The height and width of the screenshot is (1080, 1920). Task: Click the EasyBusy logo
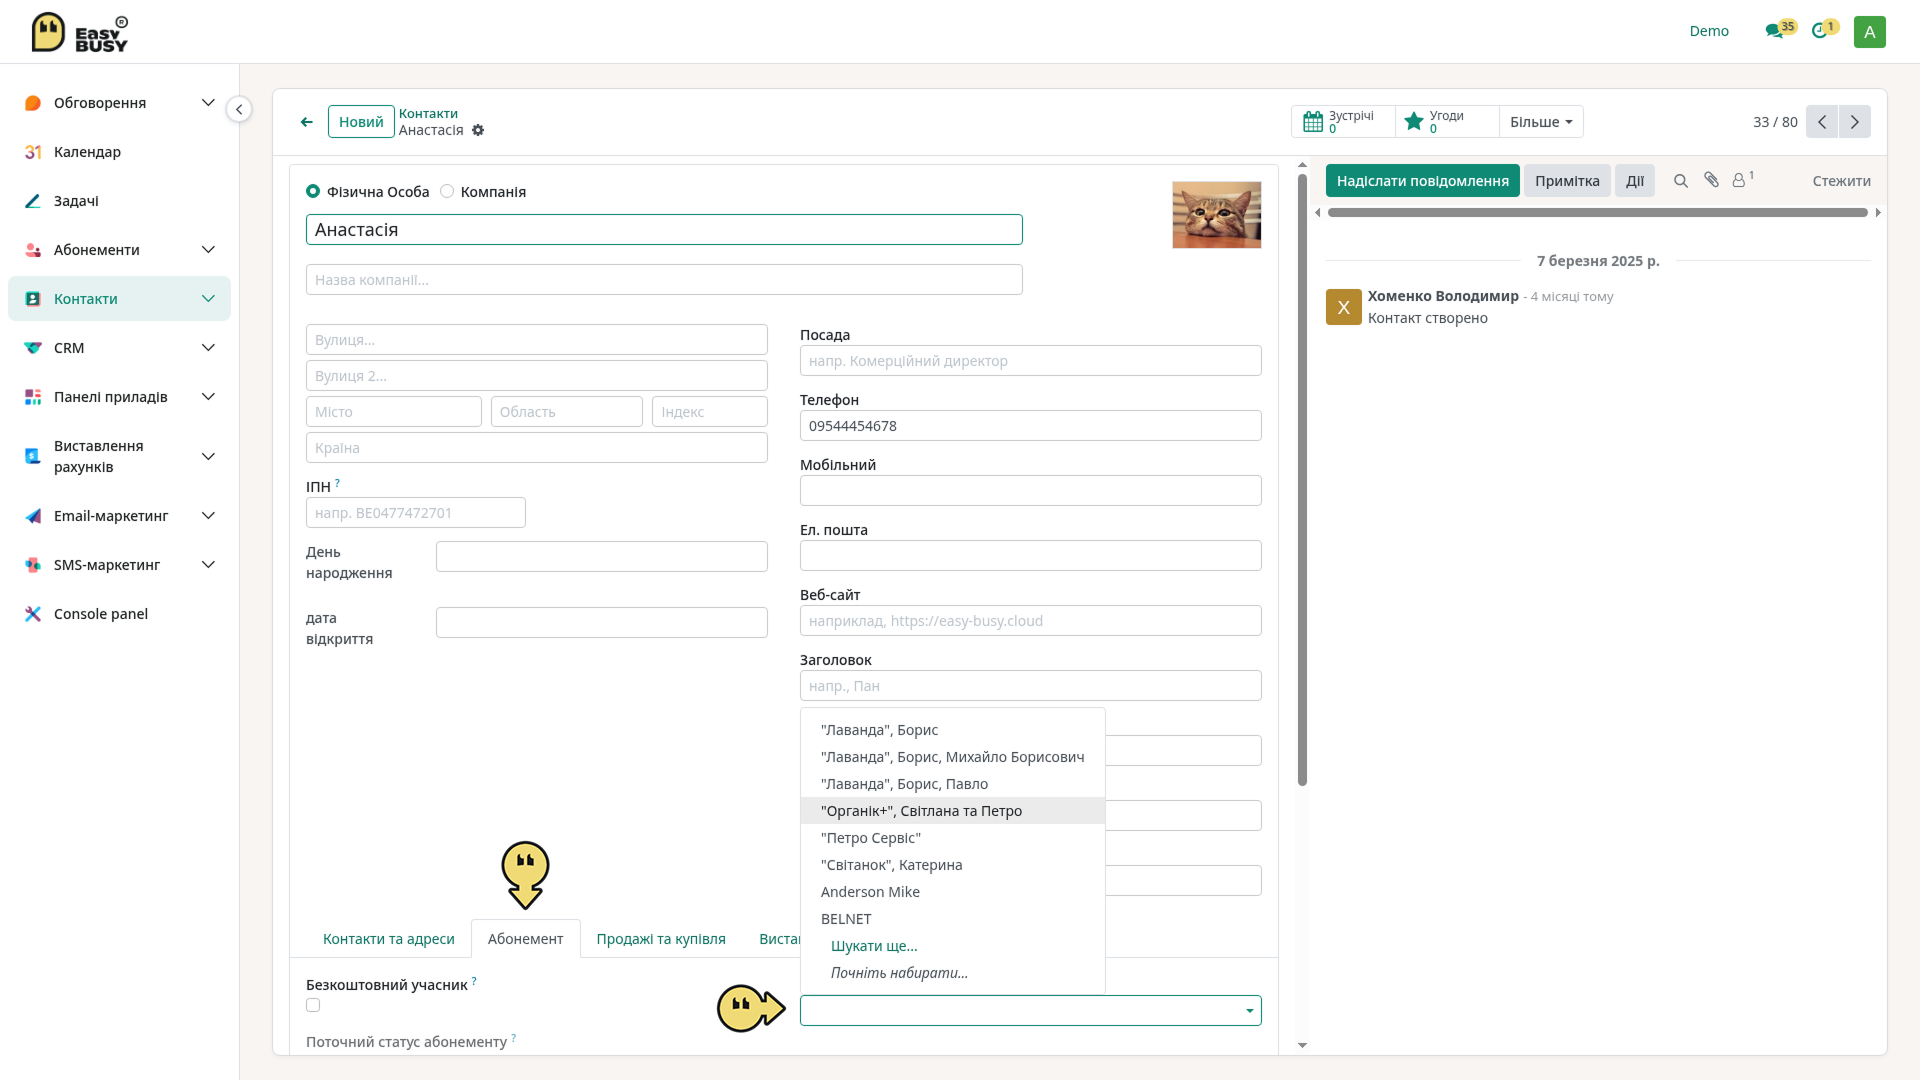tap(80, 32)
